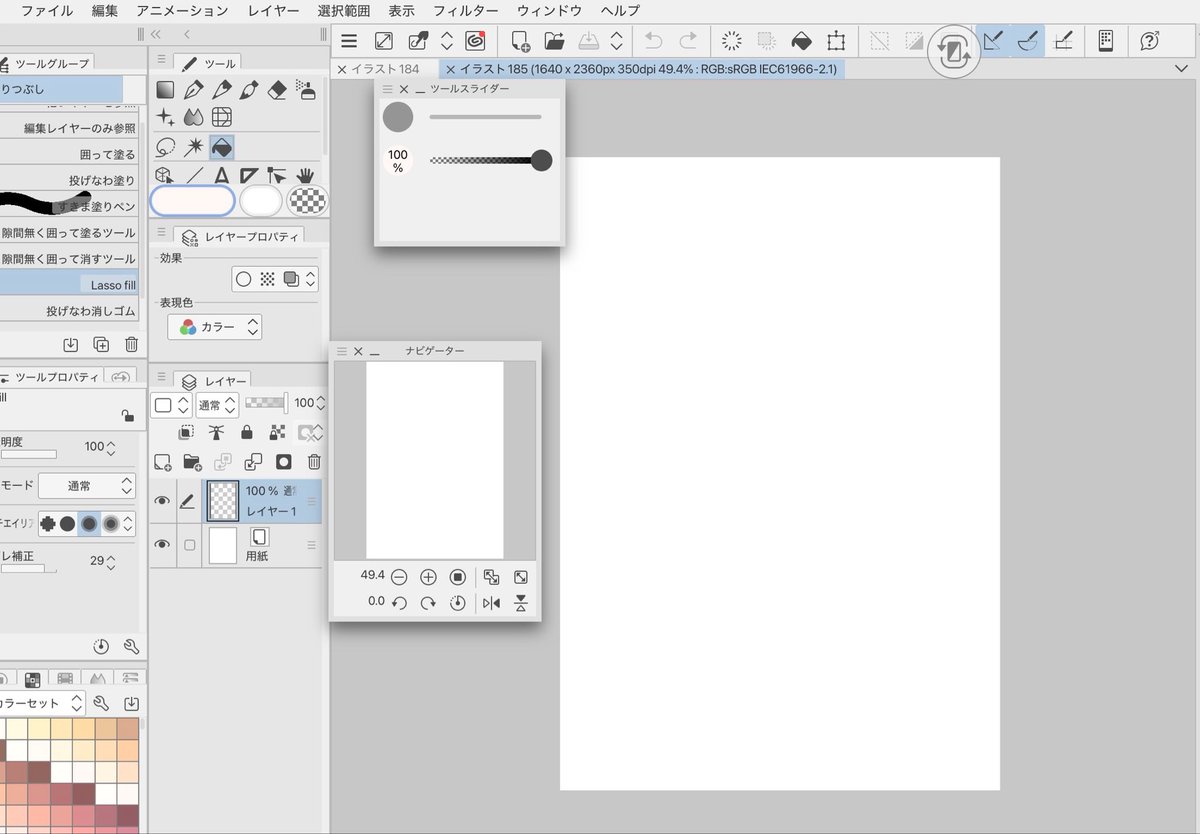Select レイヤー 1 layer thumbnail

pos(222,502)
